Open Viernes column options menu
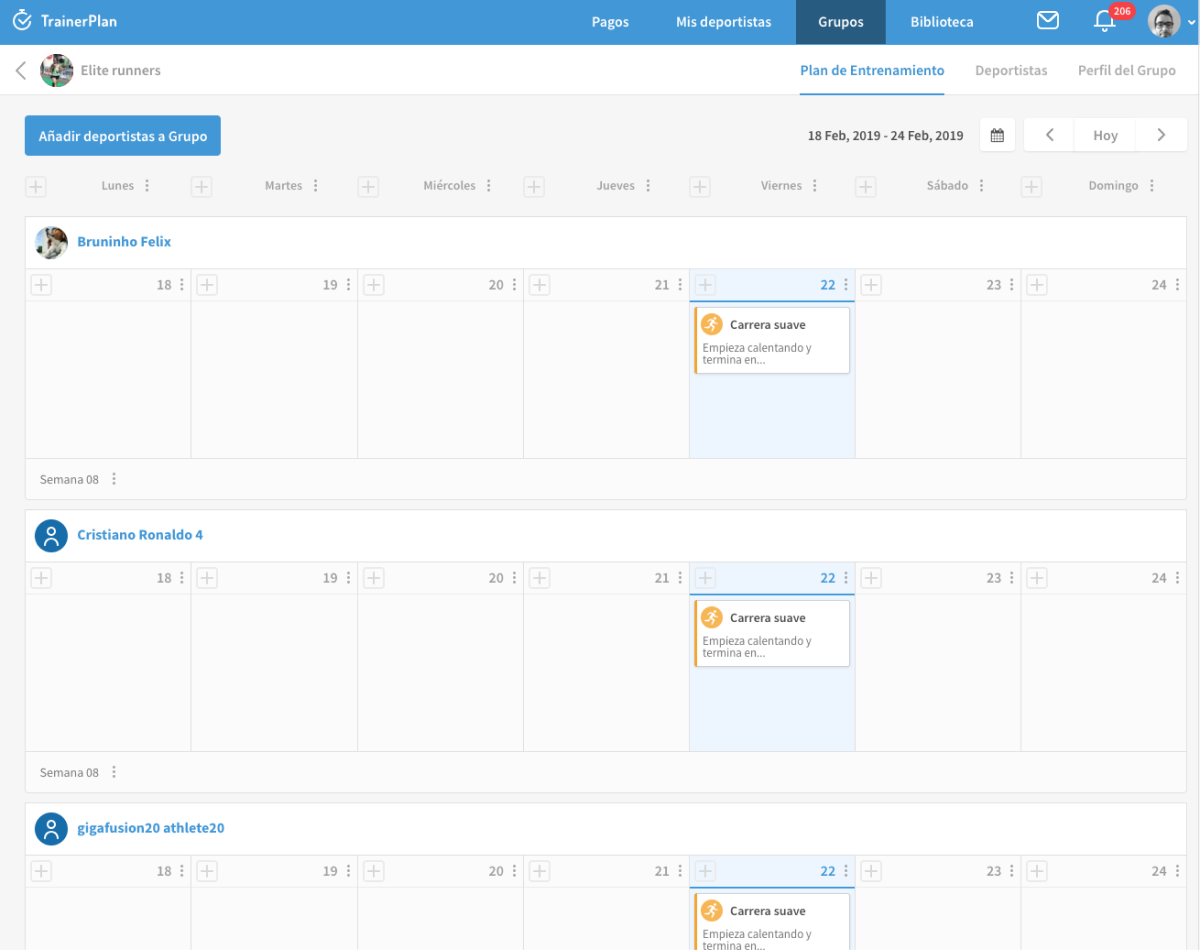The image size is (1200, 950). click(x=815, y=186)
